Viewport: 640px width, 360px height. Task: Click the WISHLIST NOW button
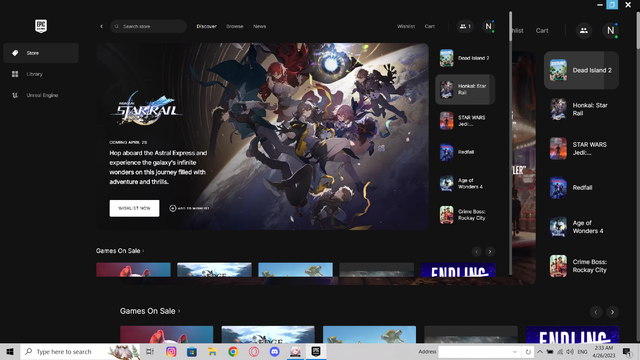134,208
